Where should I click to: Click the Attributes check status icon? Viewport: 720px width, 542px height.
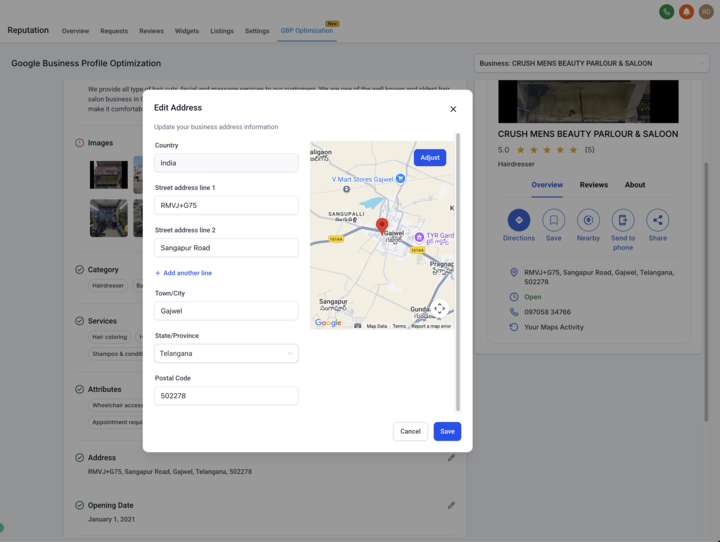point(79,389)
